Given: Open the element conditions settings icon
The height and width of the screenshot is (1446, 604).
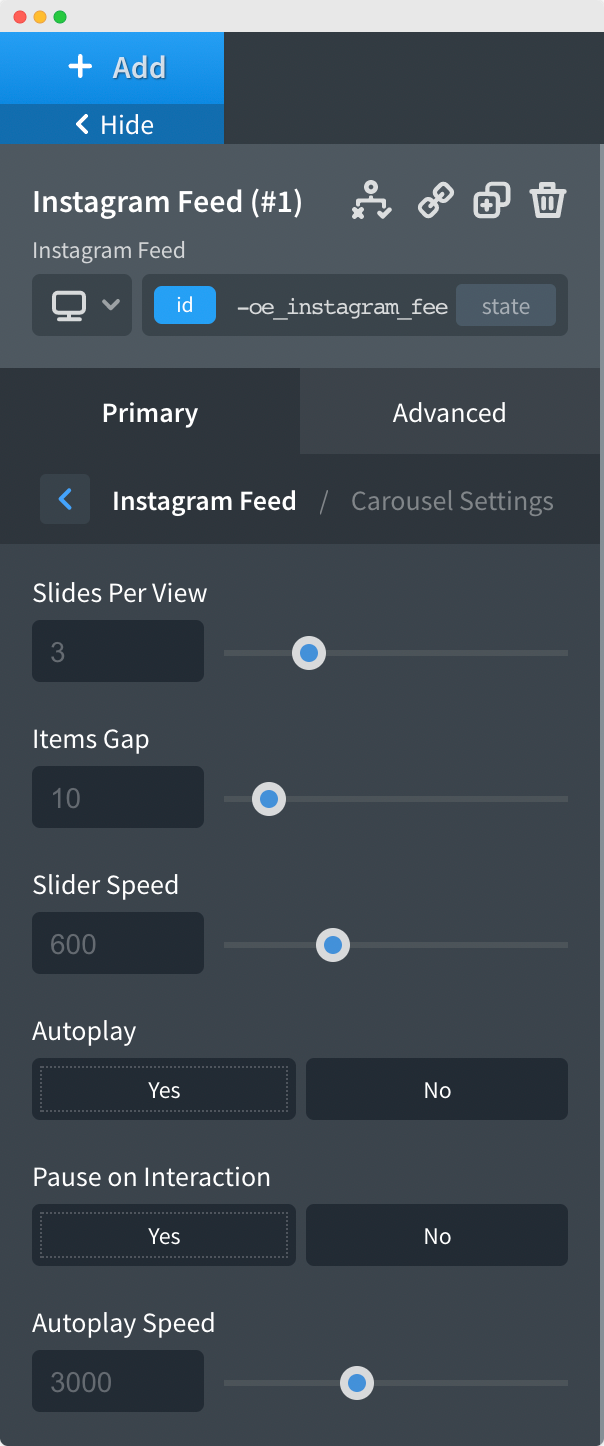Looking at the screenshot, I should pos(370,200).
